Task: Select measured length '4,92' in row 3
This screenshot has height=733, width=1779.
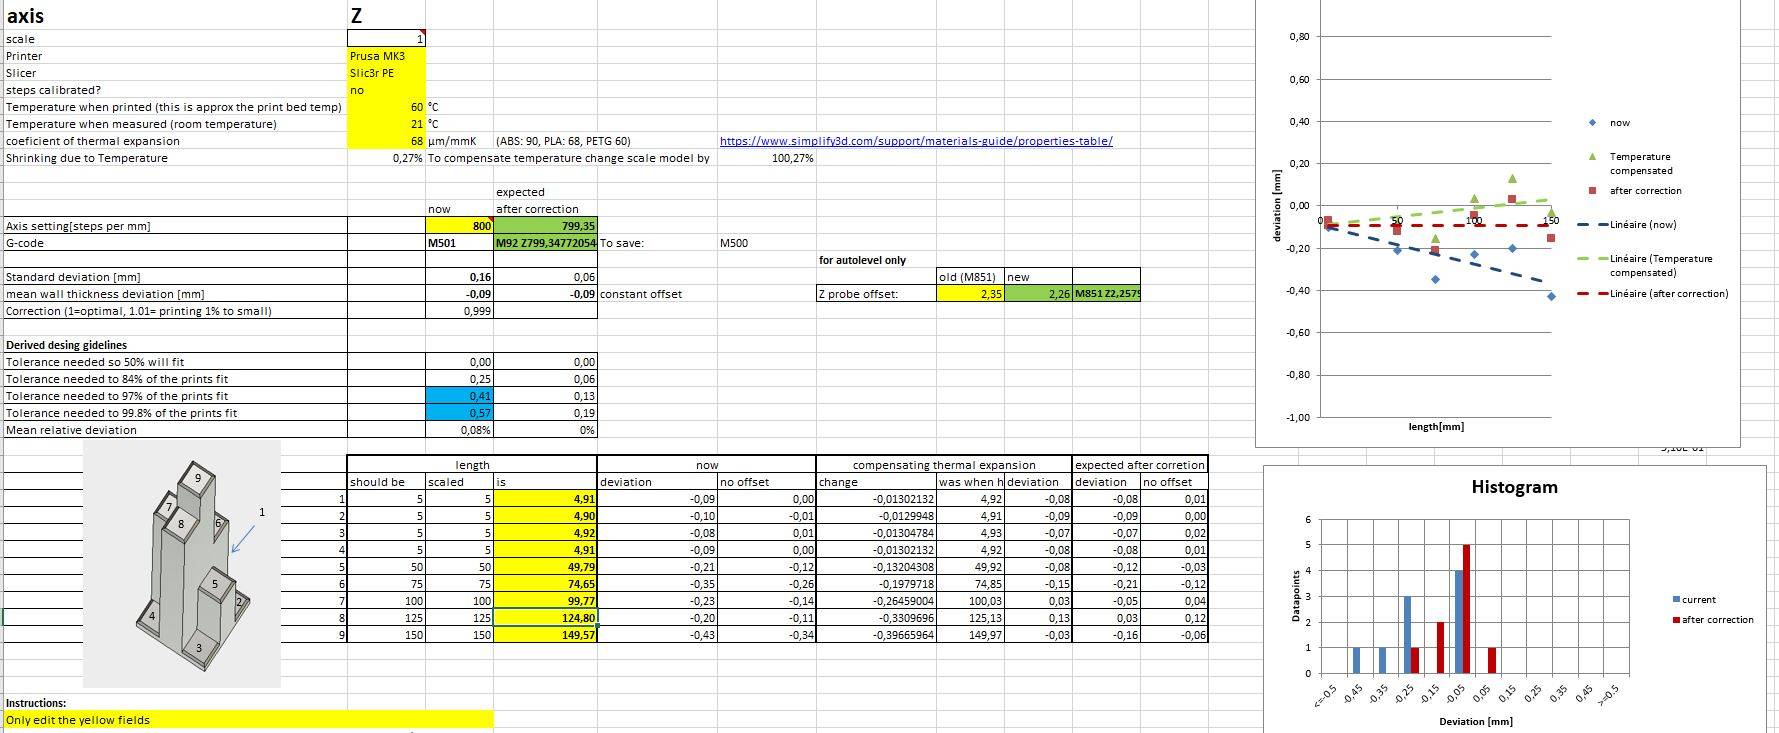Action: click(546, 533)
